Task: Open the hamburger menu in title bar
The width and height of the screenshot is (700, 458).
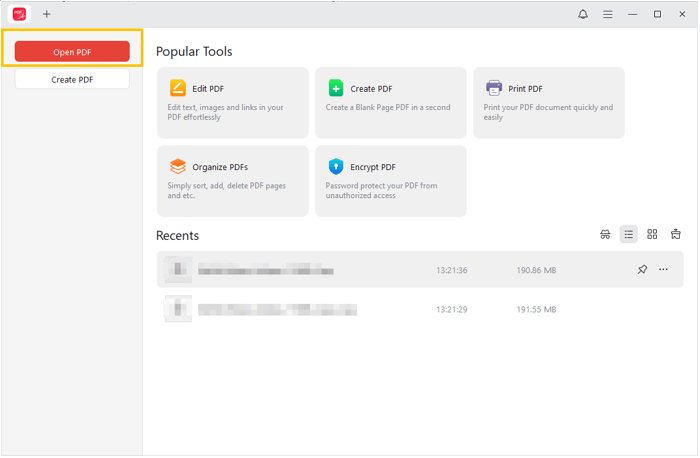Action: [608, 14]
